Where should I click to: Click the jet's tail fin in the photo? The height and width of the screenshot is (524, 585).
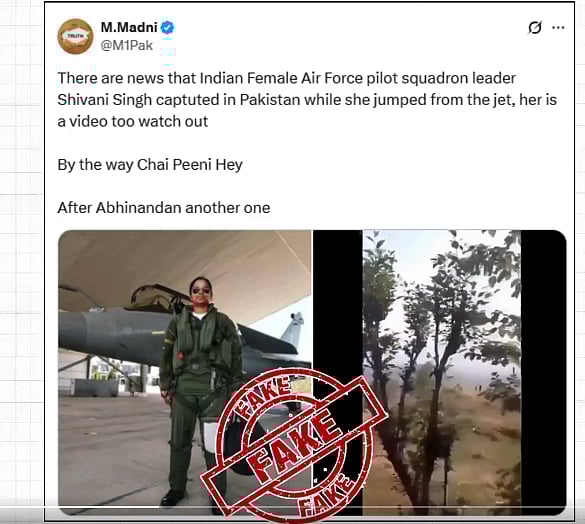tap(294, 330)
